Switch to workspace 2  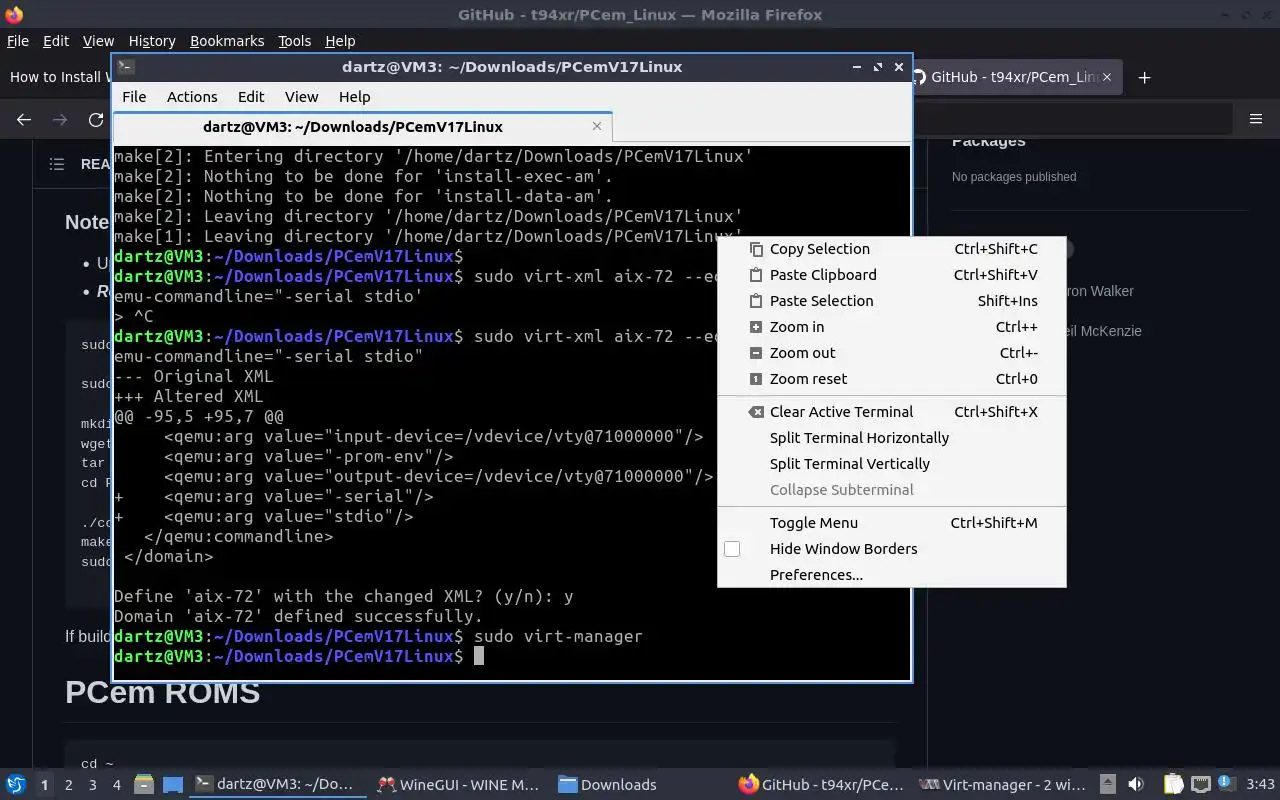68,785
